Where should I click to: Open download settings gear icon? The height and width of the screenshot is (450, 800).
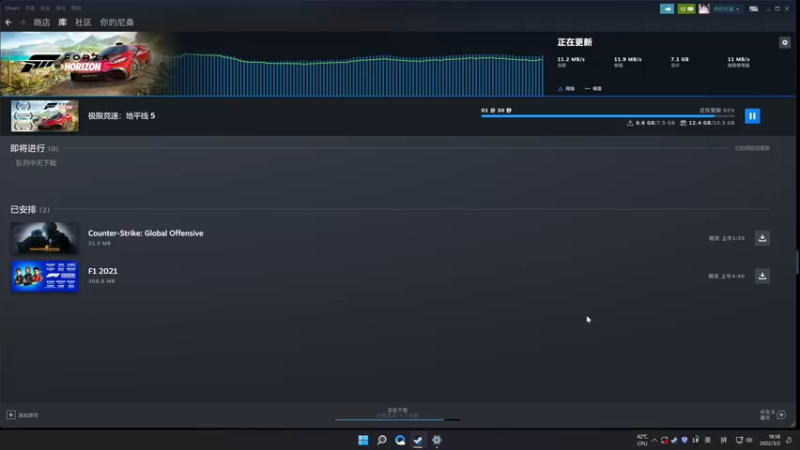tap(785, 42)
